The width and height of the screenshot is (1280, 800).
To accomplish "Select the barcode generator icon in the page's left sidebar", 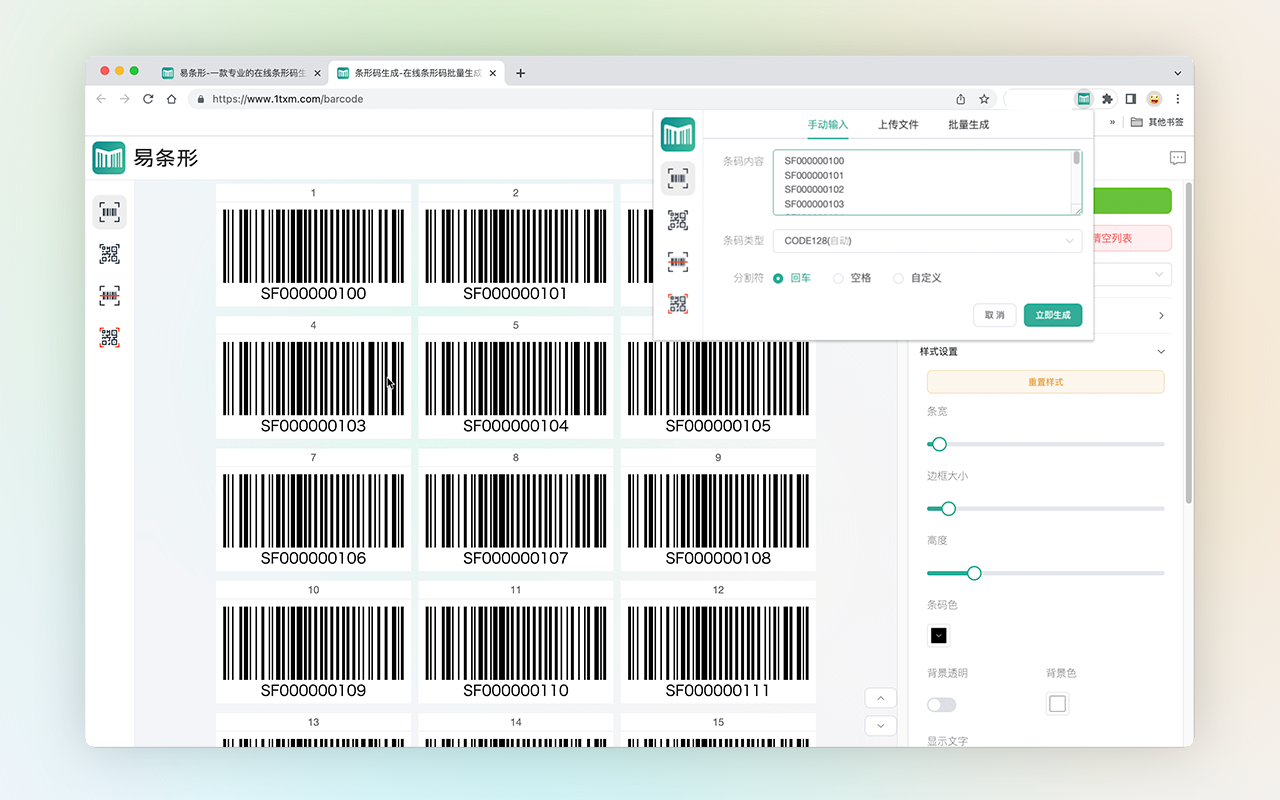I will [x=109, y=212].
